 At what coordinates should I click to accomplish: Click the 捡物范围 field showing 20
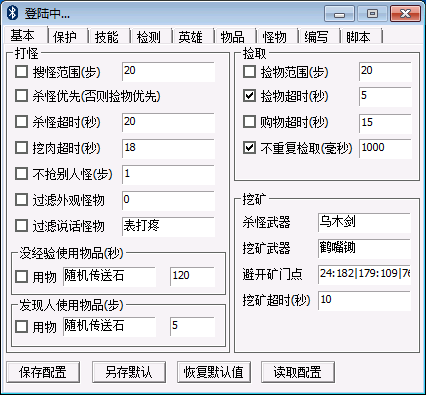[385, 72]
